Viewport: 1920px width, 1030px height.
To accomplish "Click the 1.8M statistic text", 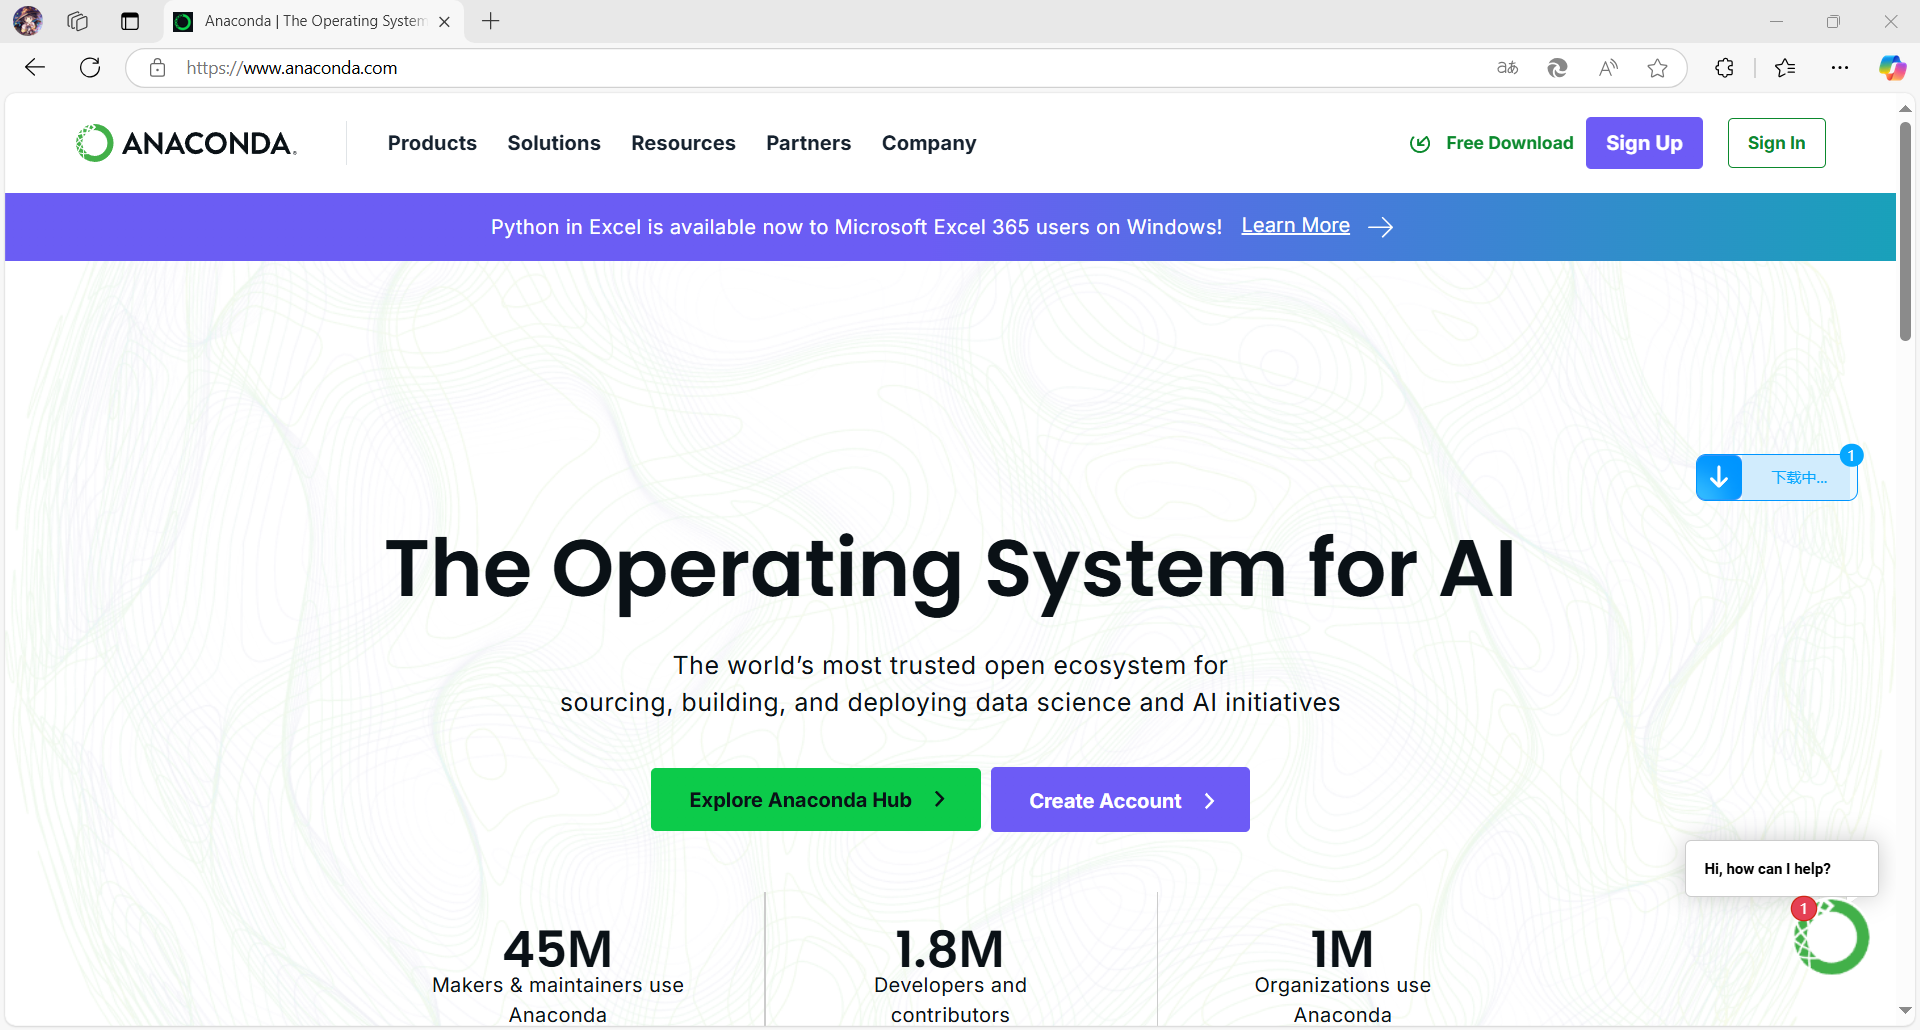I will point(949,949).
